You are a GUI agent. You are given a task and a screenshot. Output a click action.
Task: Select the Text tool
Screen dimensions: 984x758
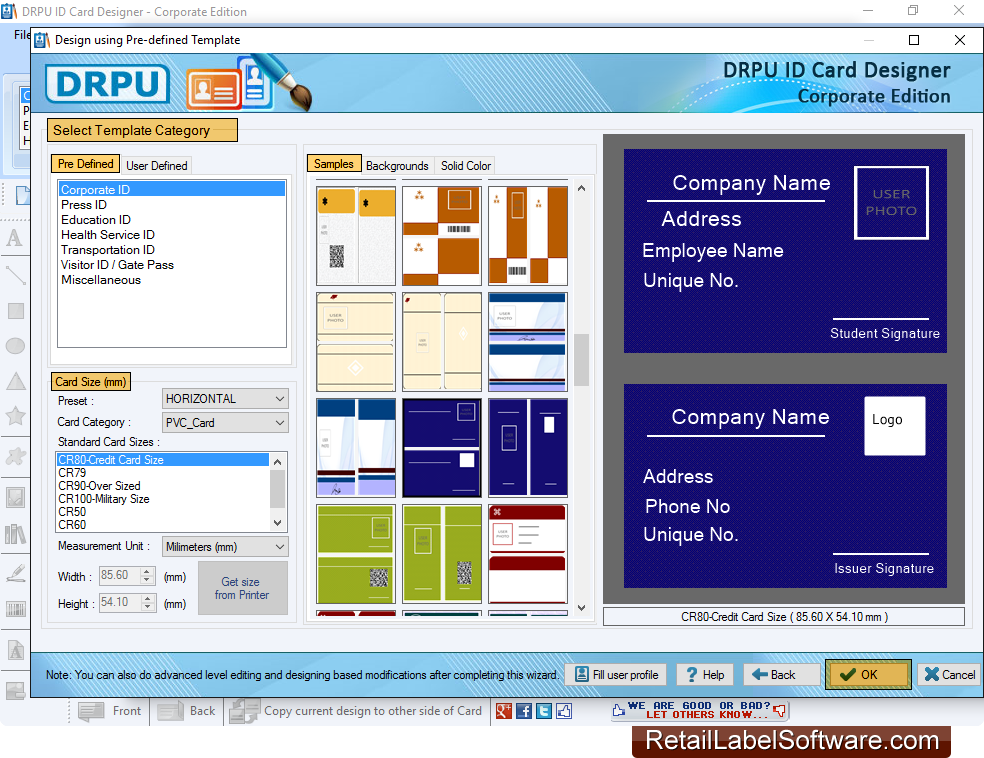[15, 238]
